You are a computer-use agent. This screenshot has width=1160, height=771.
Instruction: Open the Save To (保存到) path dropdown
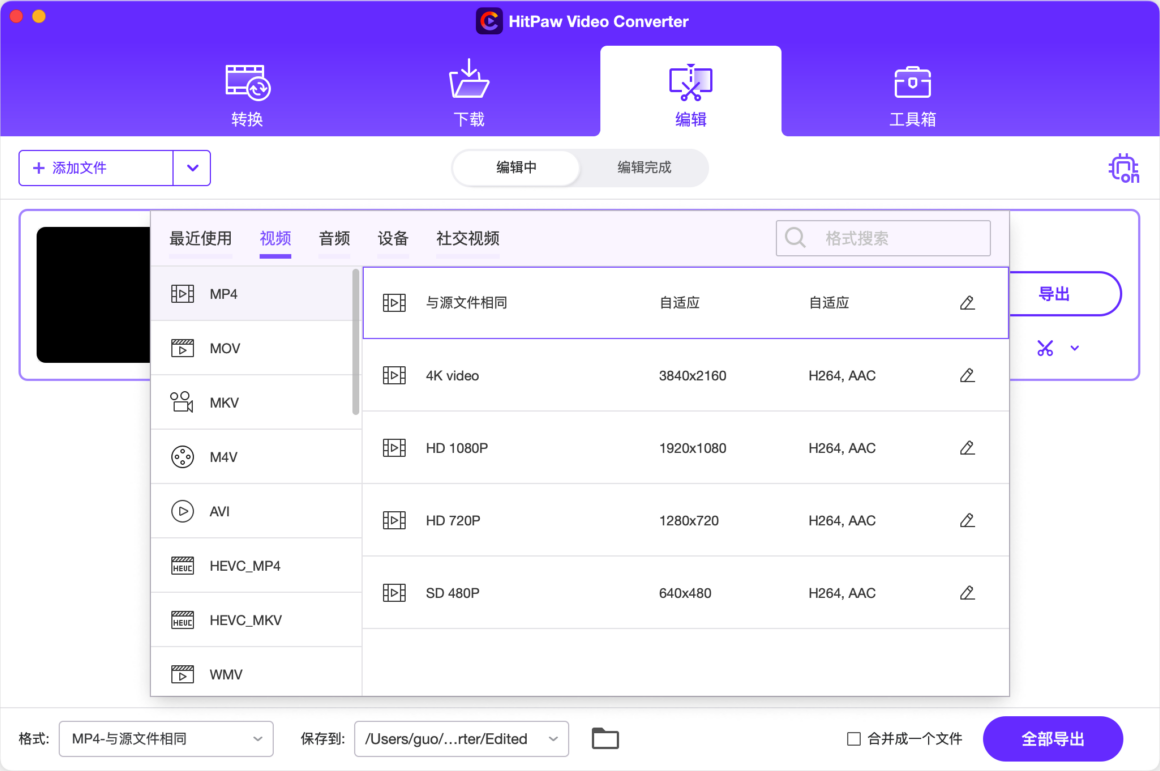point(462,738)
